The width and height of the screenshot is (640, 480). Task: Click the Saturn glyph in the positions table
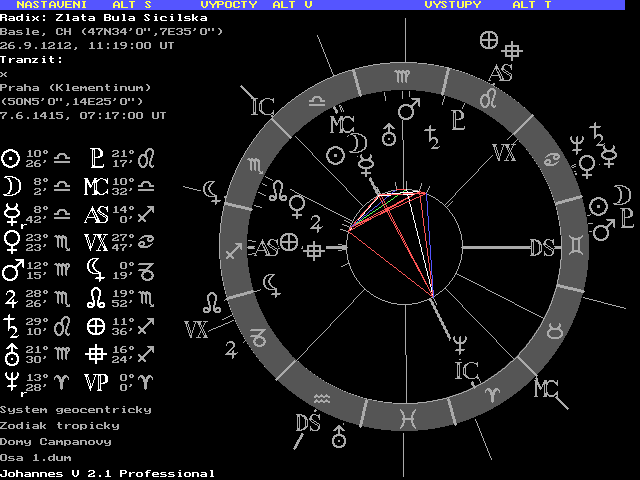coord(11,325)
